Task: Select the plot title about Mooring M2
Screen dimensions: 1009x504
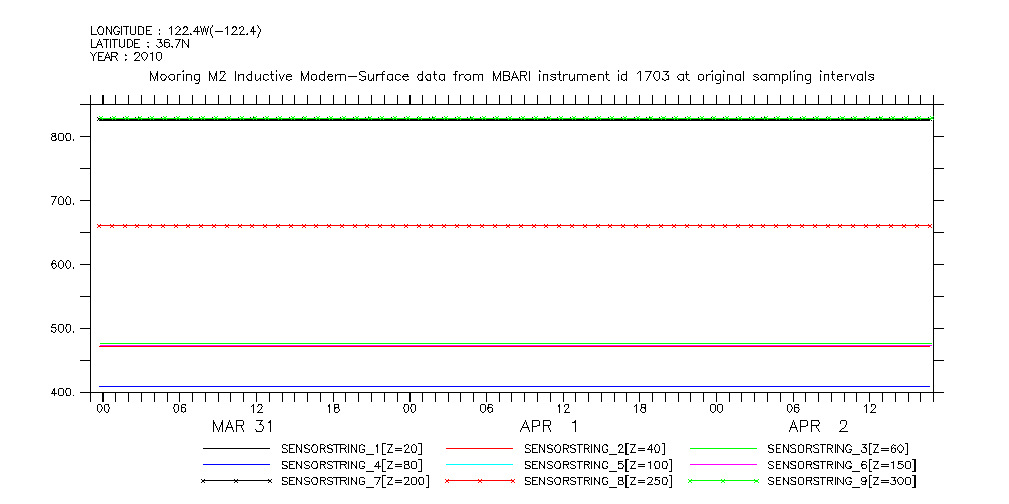Action: [x=511, y=76]
